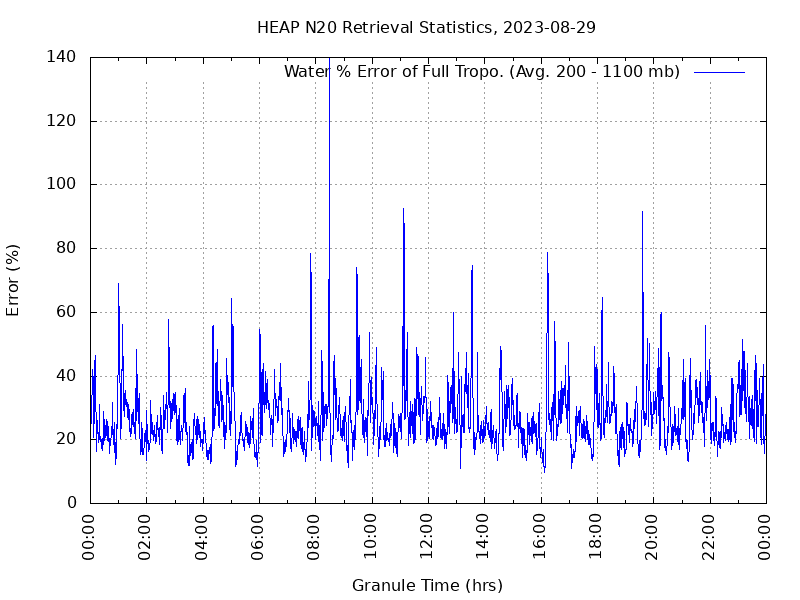Click the blue legend line sample
The image size is (800, 600).
pos(719,72)
